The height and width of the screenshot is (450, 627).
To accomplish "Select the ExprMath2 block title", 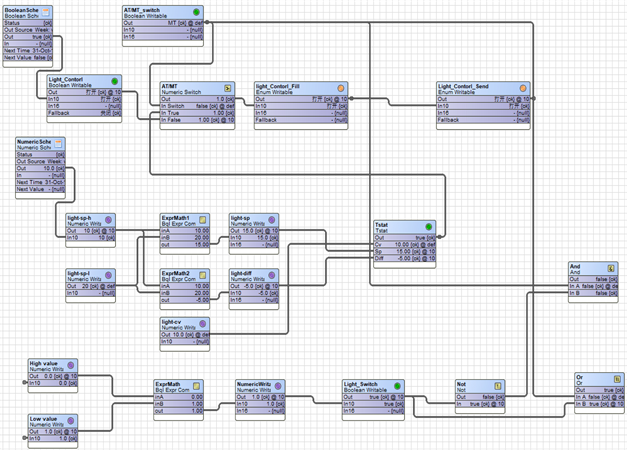I will pyautogui.click(x=178, y=272).
